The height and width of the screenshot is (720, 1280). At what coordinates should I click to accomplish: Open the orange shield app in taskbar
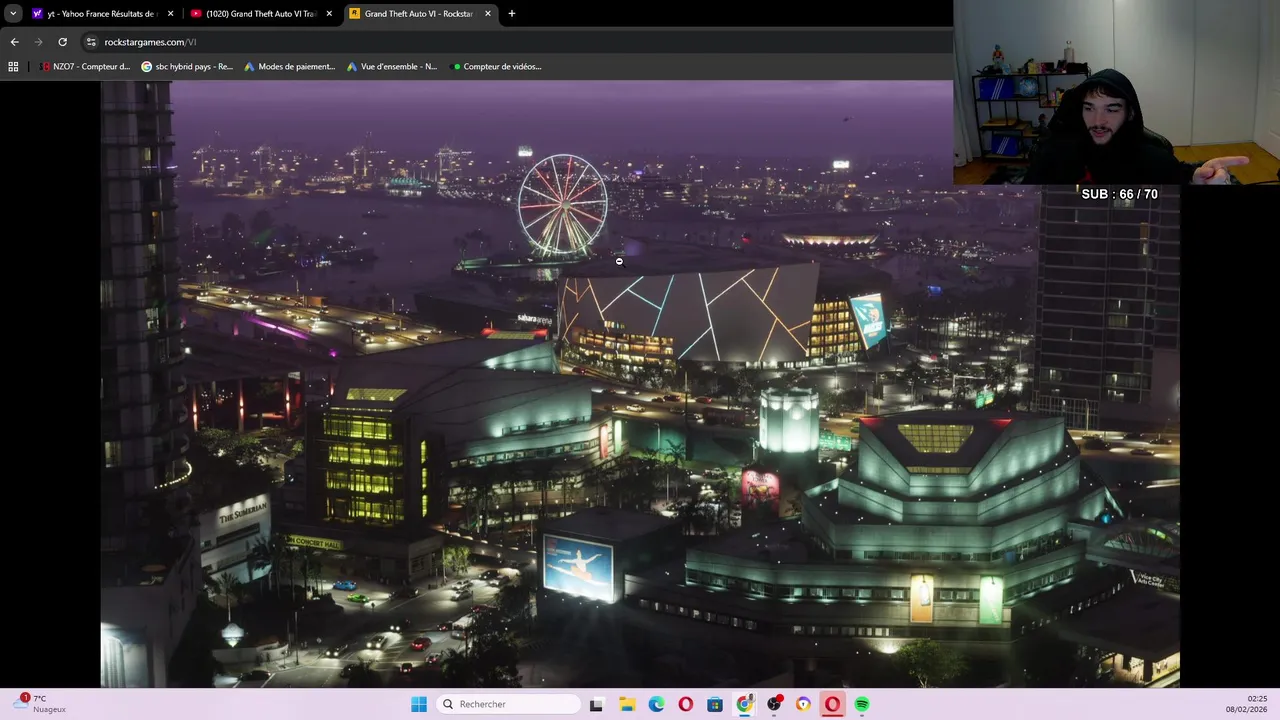coord(803,704)
